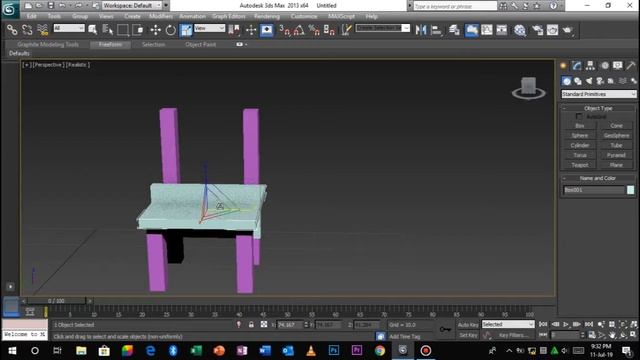This screenshot has height=360, width=640.
Task: Collapse the Name and Color rollout
Action: [x=598, y=178]
